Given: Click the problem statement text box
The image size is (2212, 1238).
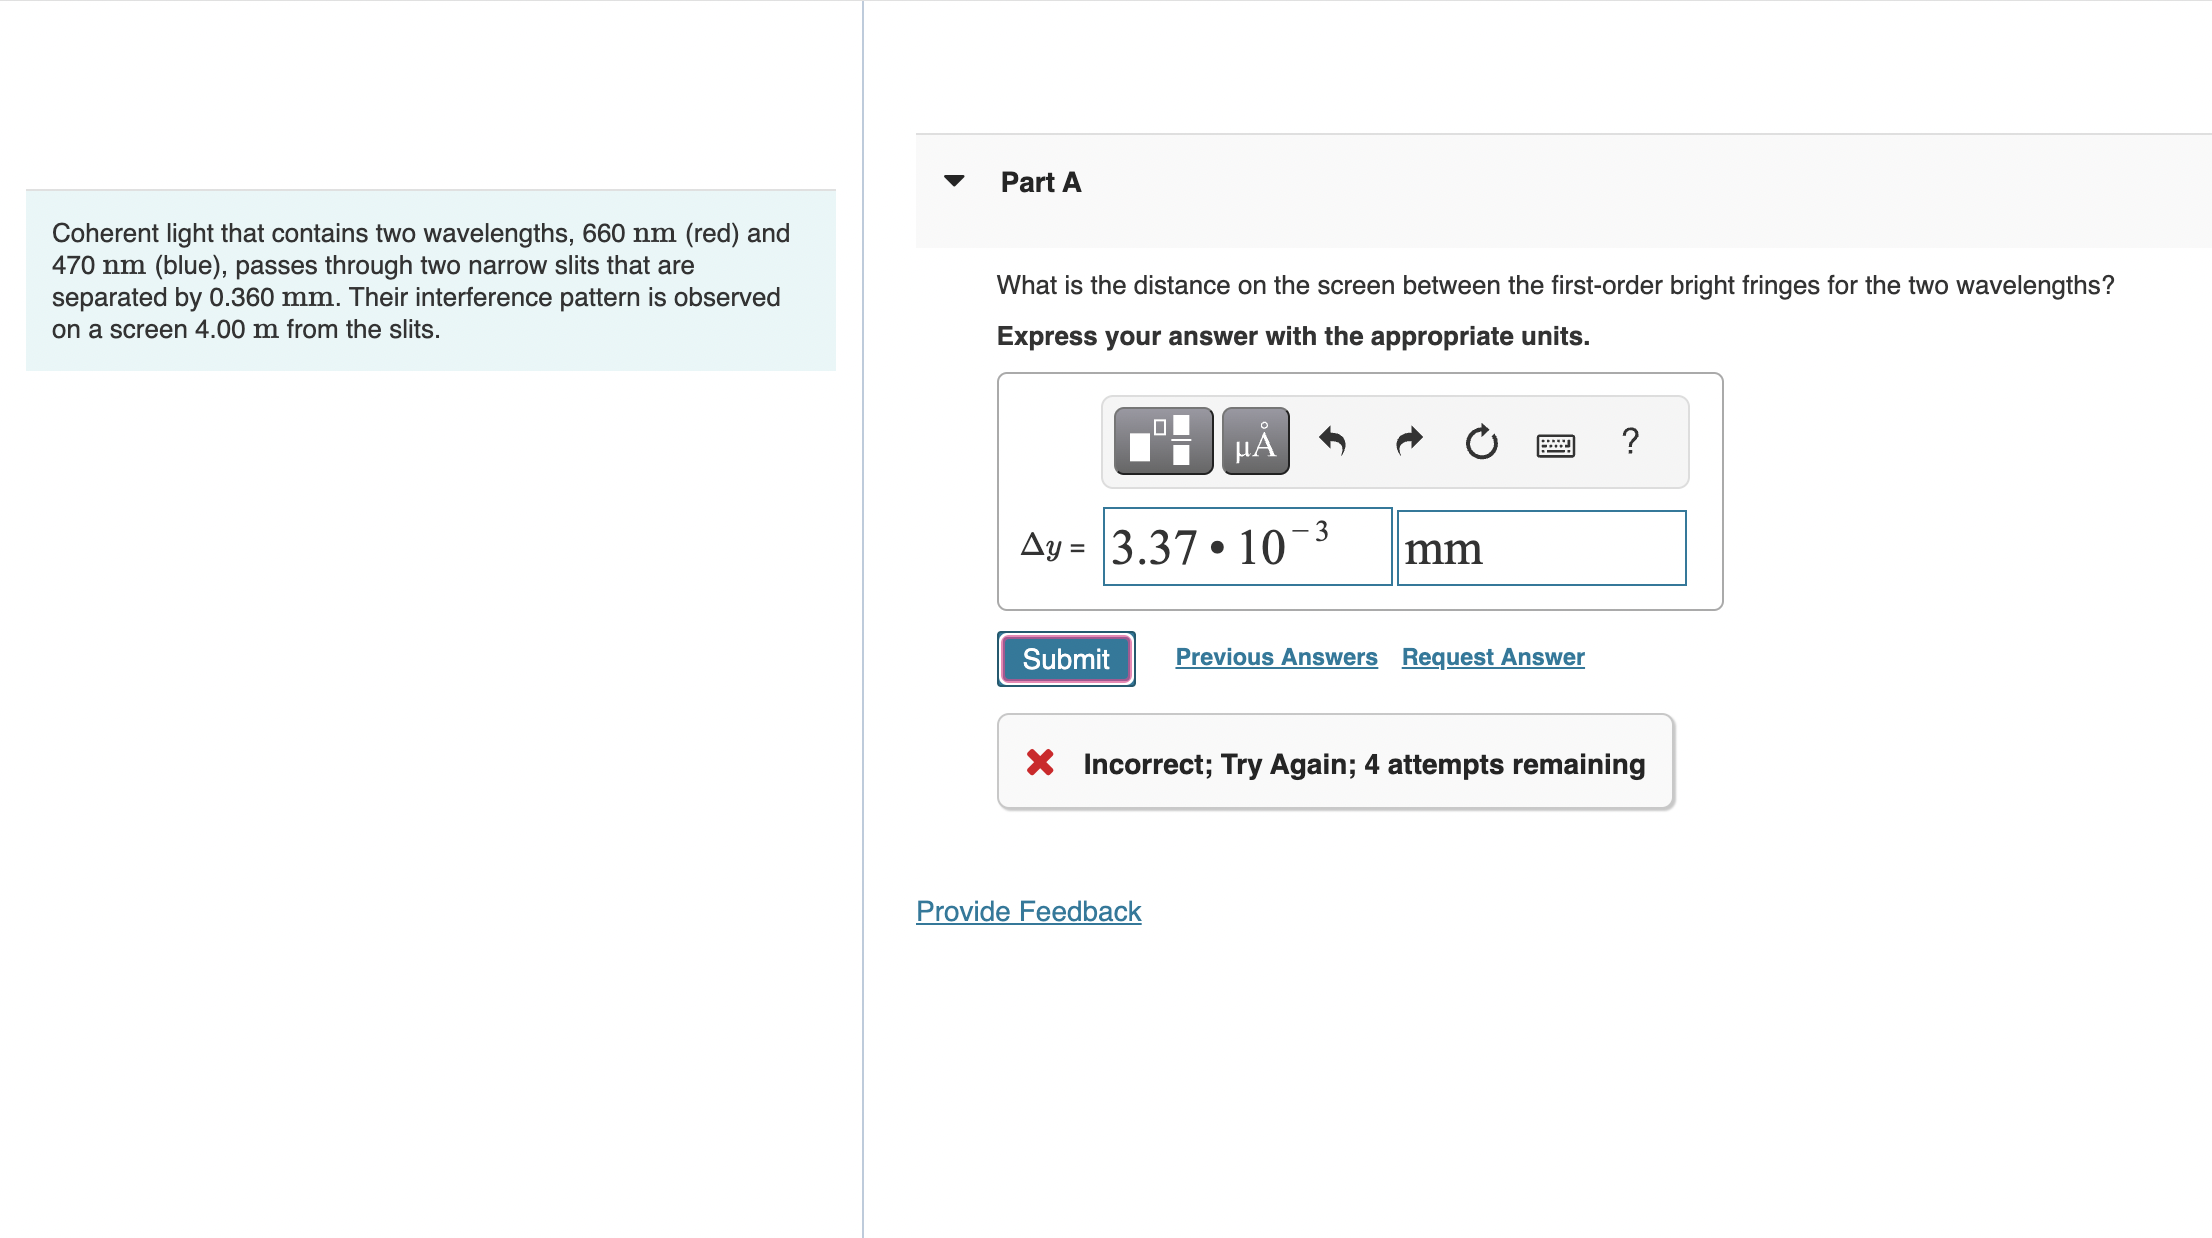Looking at the screenshot, I should (430, 281).
